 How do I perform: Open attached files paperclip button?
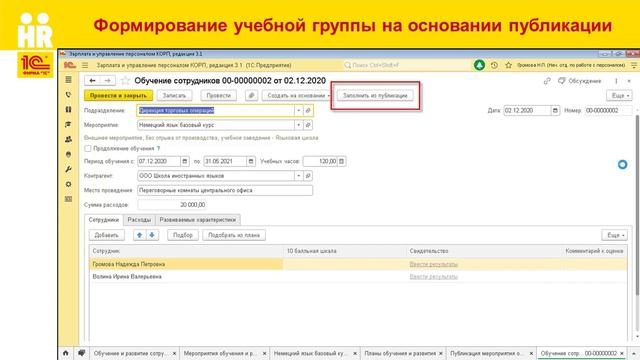click(x=251, y=96)
